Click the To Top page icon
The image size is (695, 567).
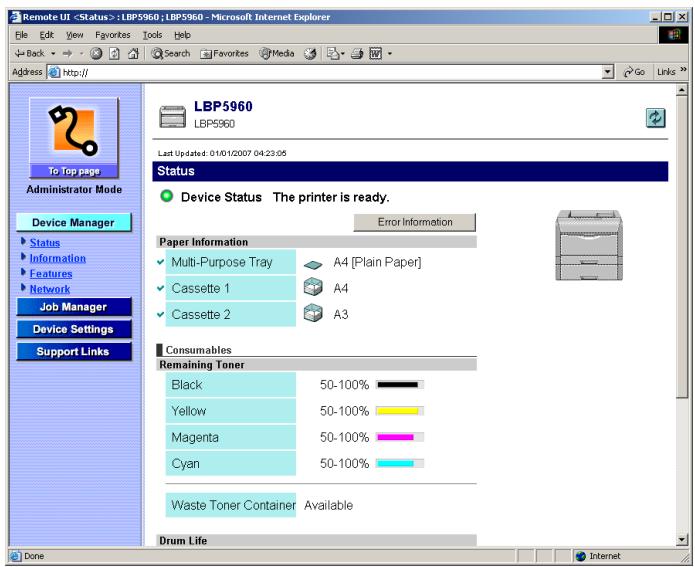pos(74,137)
